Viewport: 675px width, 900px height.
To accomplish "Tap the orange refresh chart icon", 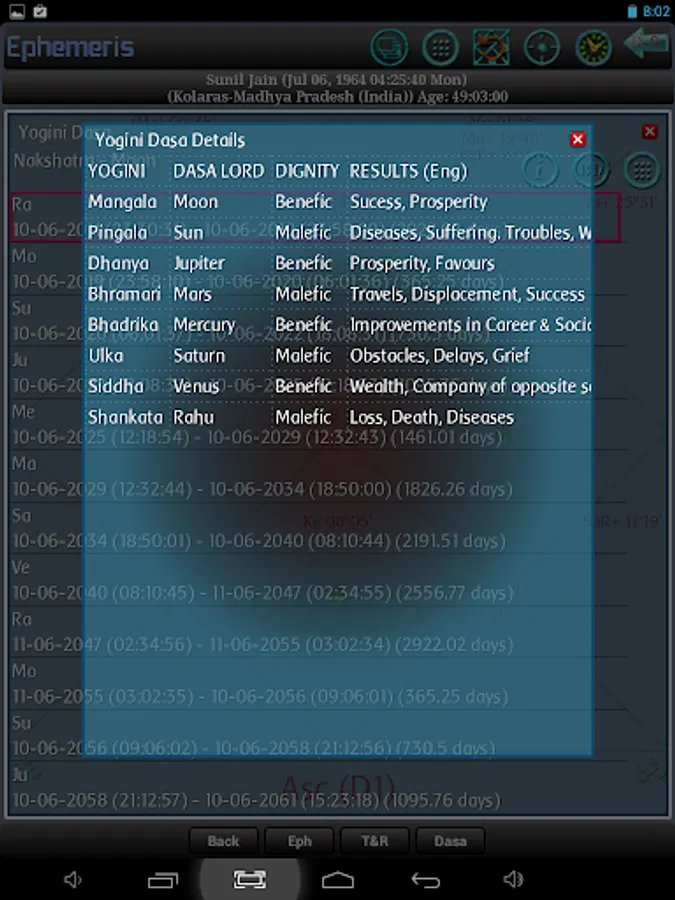I will click(491, 47).
